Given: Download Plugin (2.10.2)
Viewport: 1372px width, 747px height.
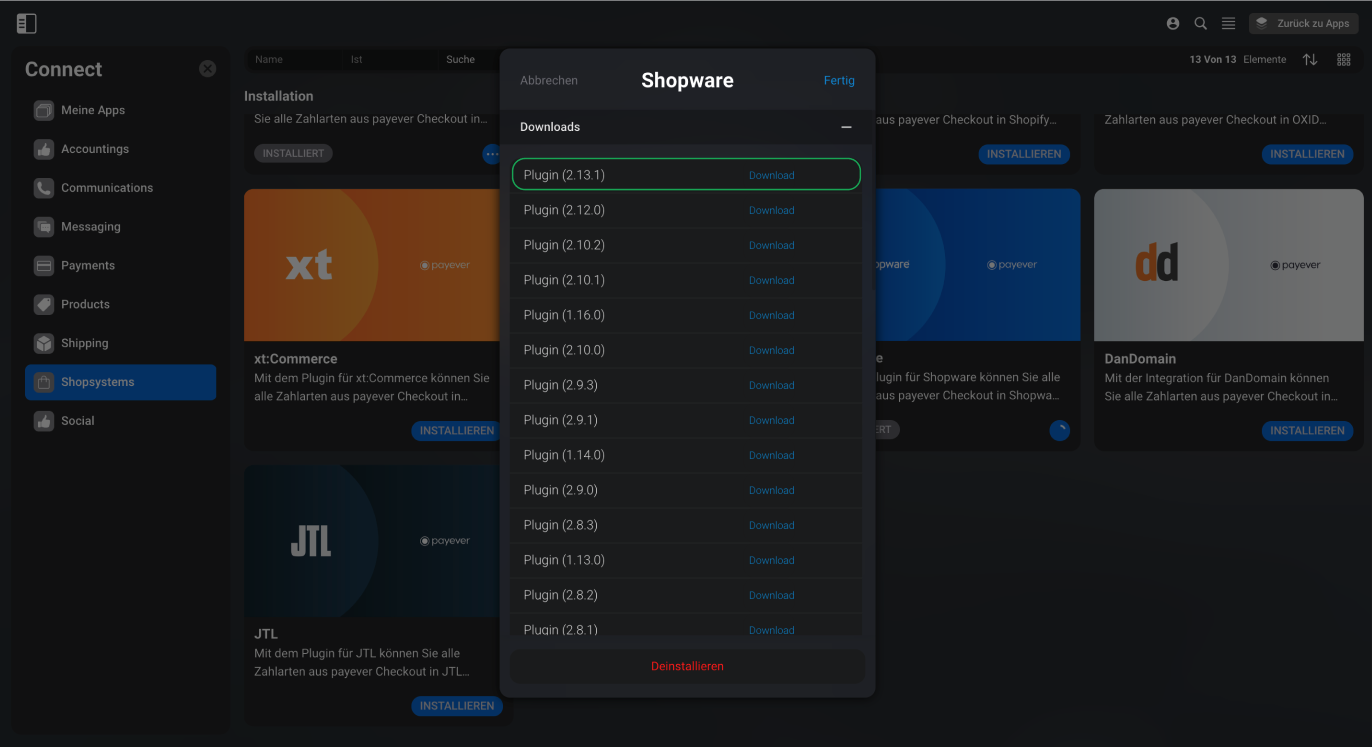Looking at the screenshot, I should click(x=771, y=245).
